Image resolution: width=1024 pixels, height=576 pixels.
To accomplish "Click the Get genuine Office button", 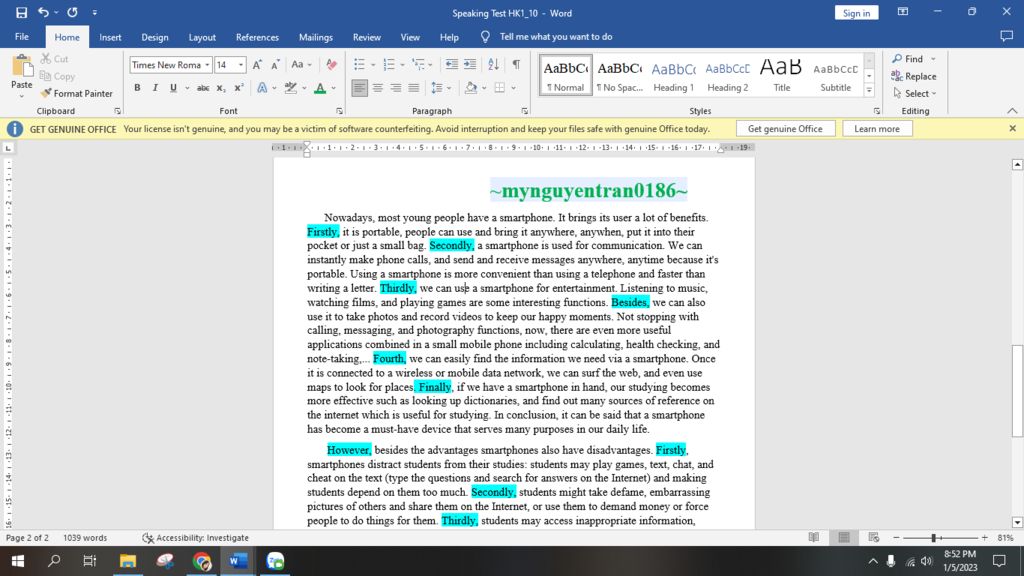I will click(785, 129).
